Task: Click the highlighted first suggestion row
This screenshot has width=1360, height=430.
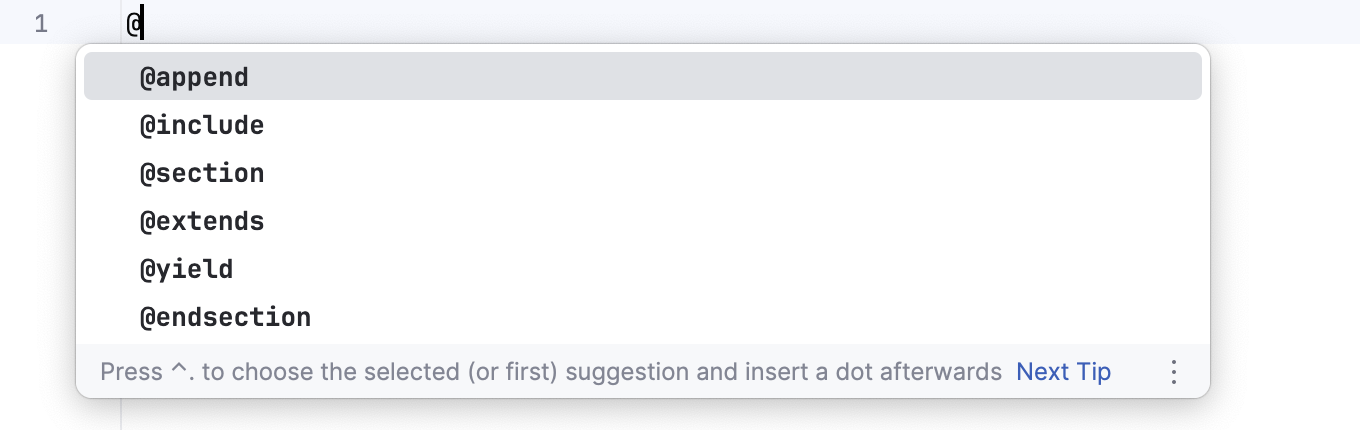Action: [x=642, y=77]
